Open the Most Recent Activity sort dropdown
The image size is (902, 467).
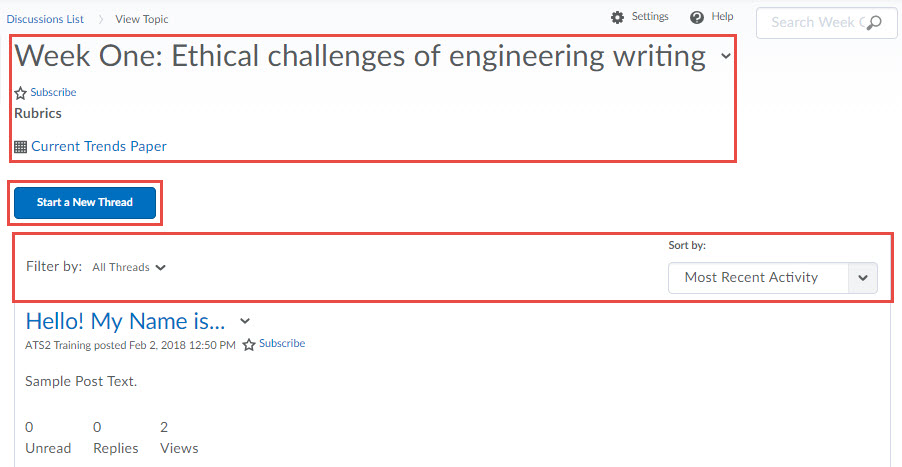[x=772, y=278]
